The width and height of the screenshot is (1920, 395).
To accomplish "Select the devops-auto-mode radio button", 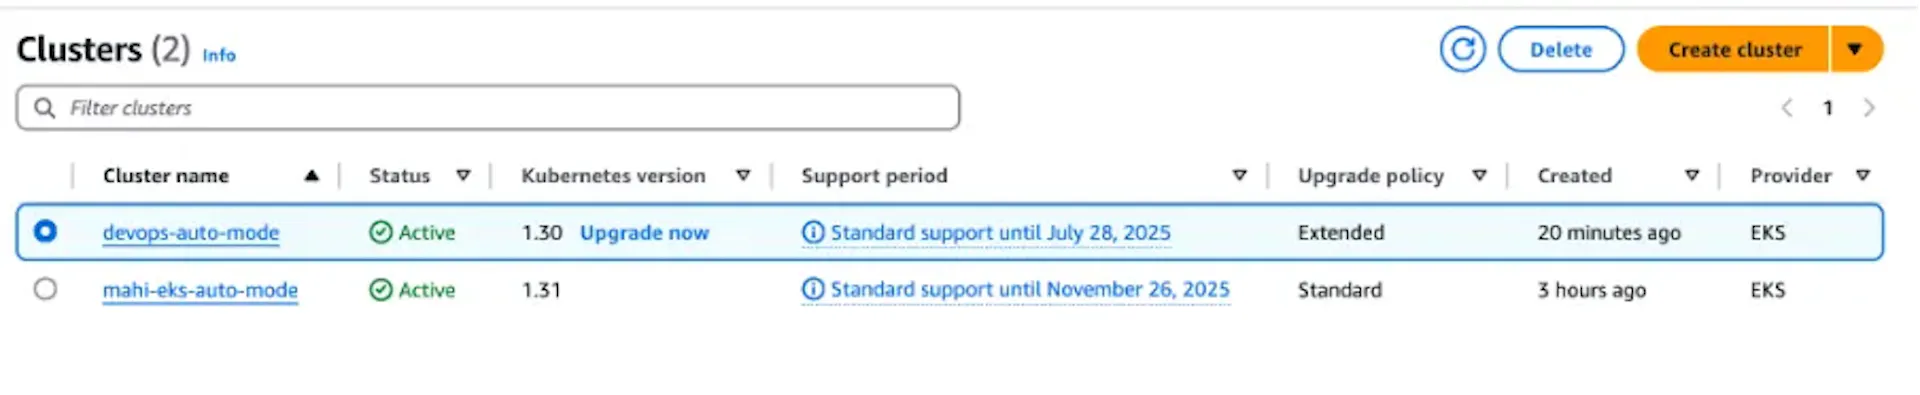I will point(45,231).
